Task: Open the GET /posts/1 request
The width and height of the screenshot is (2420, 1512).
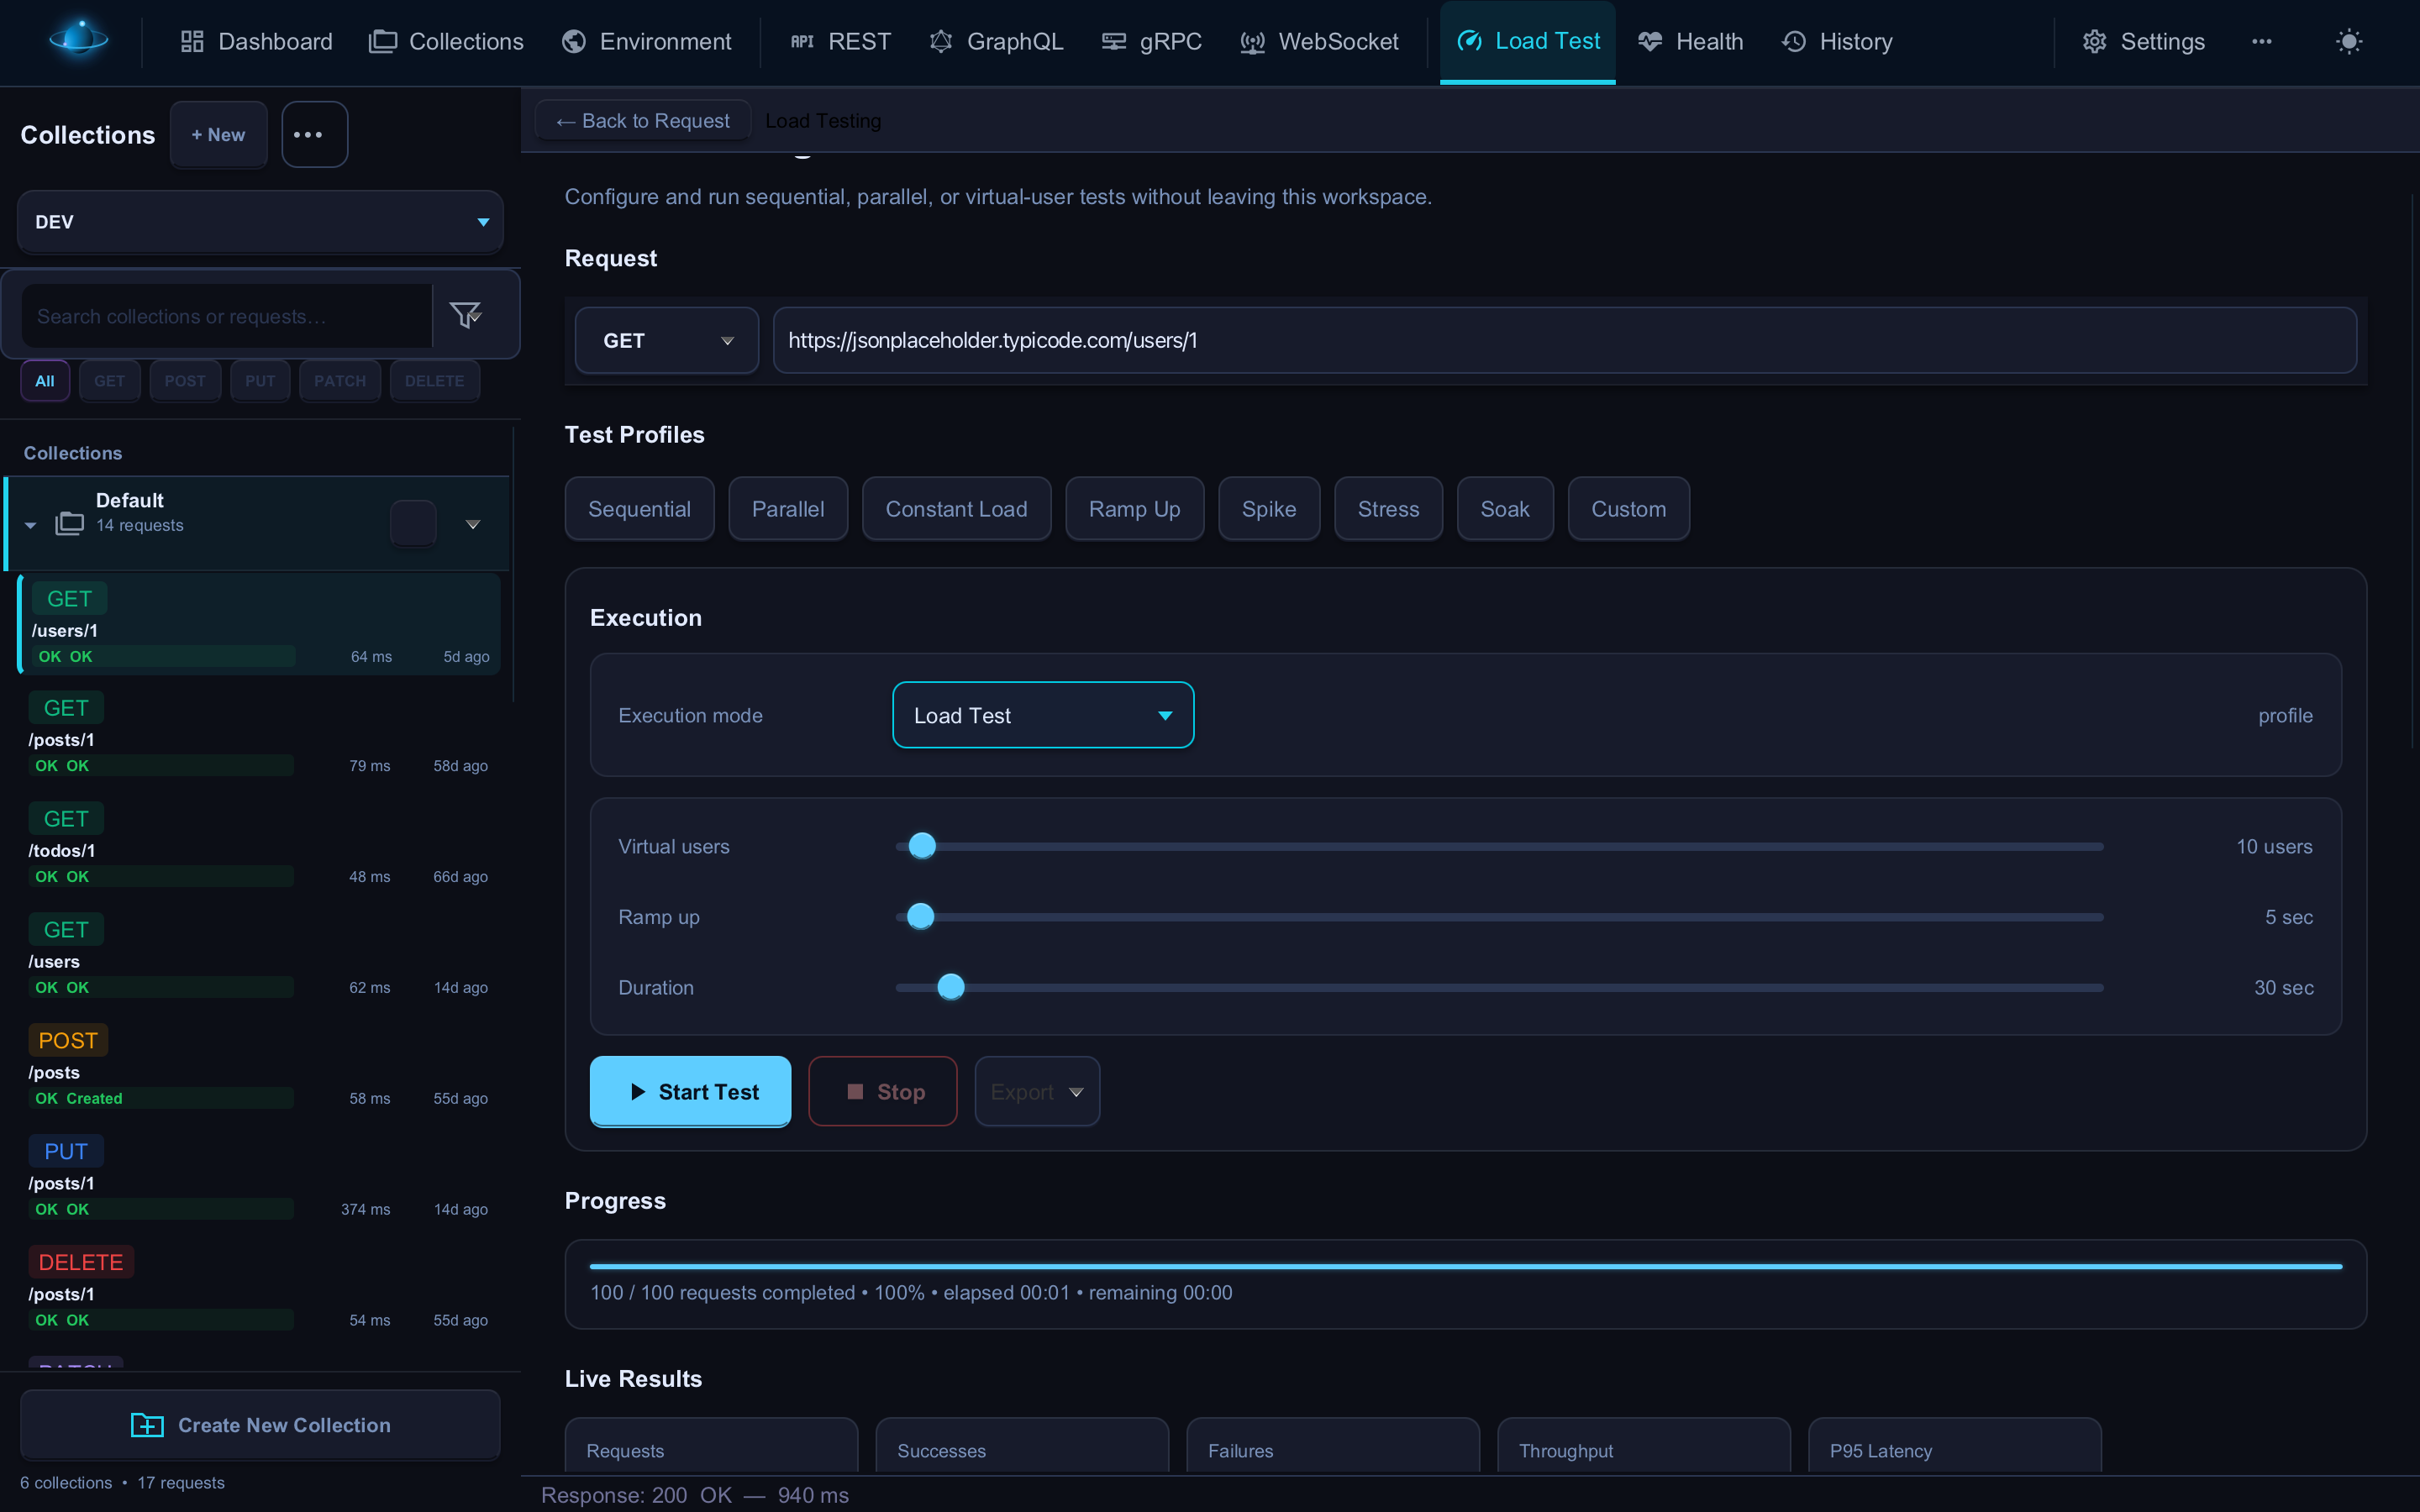Action: point(258,735)
